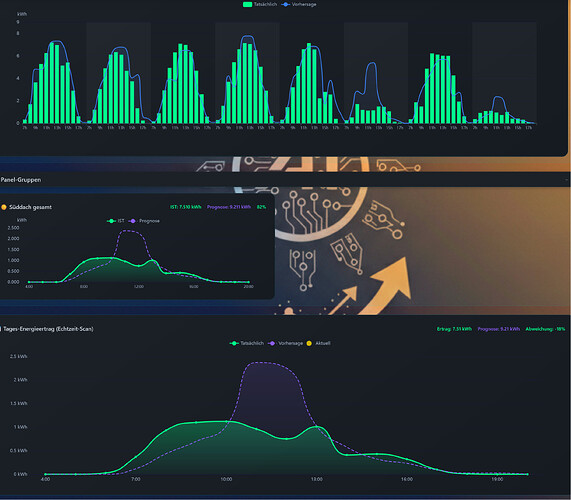Viewport: 571px width, 500px height.
Task: Toggle Tatsächlich series in Tages-Energieertrag legend
Action: [x=247, y=343]
